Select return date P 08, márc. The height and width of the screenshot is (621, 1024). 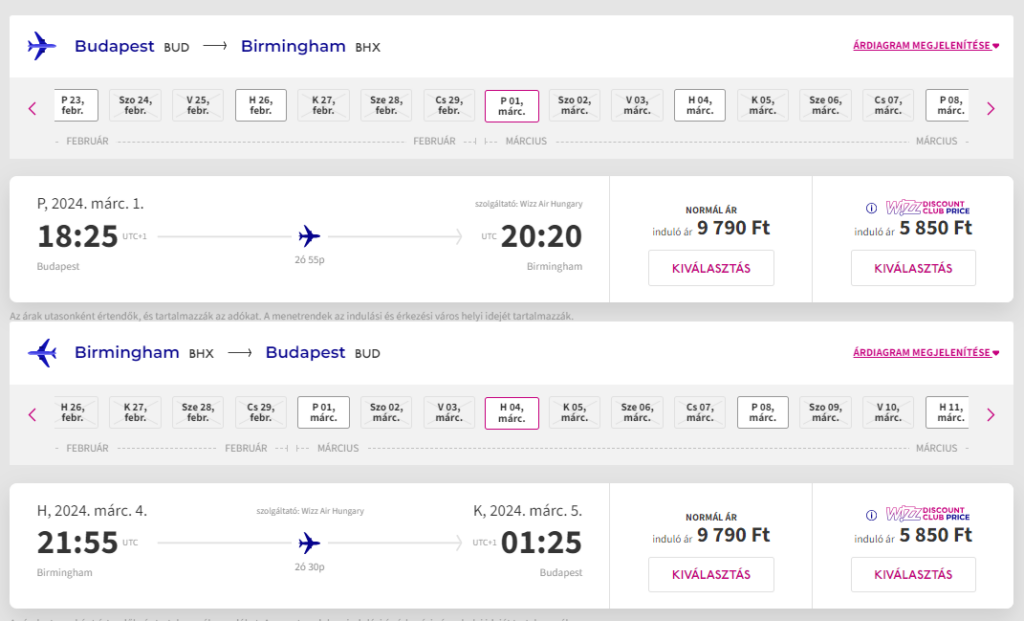pyautogui.click(x=762, y=412)
